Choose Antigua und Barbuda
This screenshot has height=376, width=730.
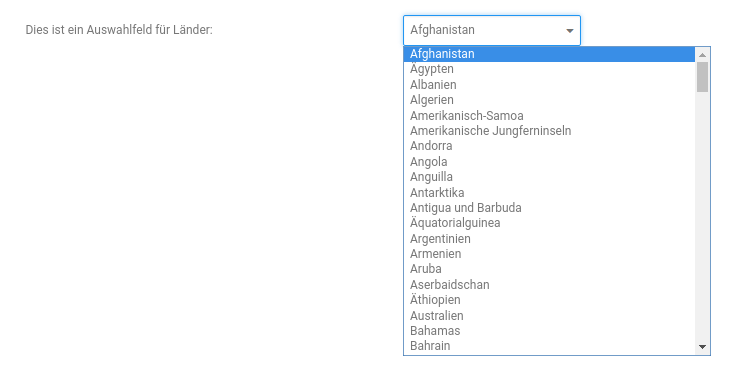tap(549, 208)
